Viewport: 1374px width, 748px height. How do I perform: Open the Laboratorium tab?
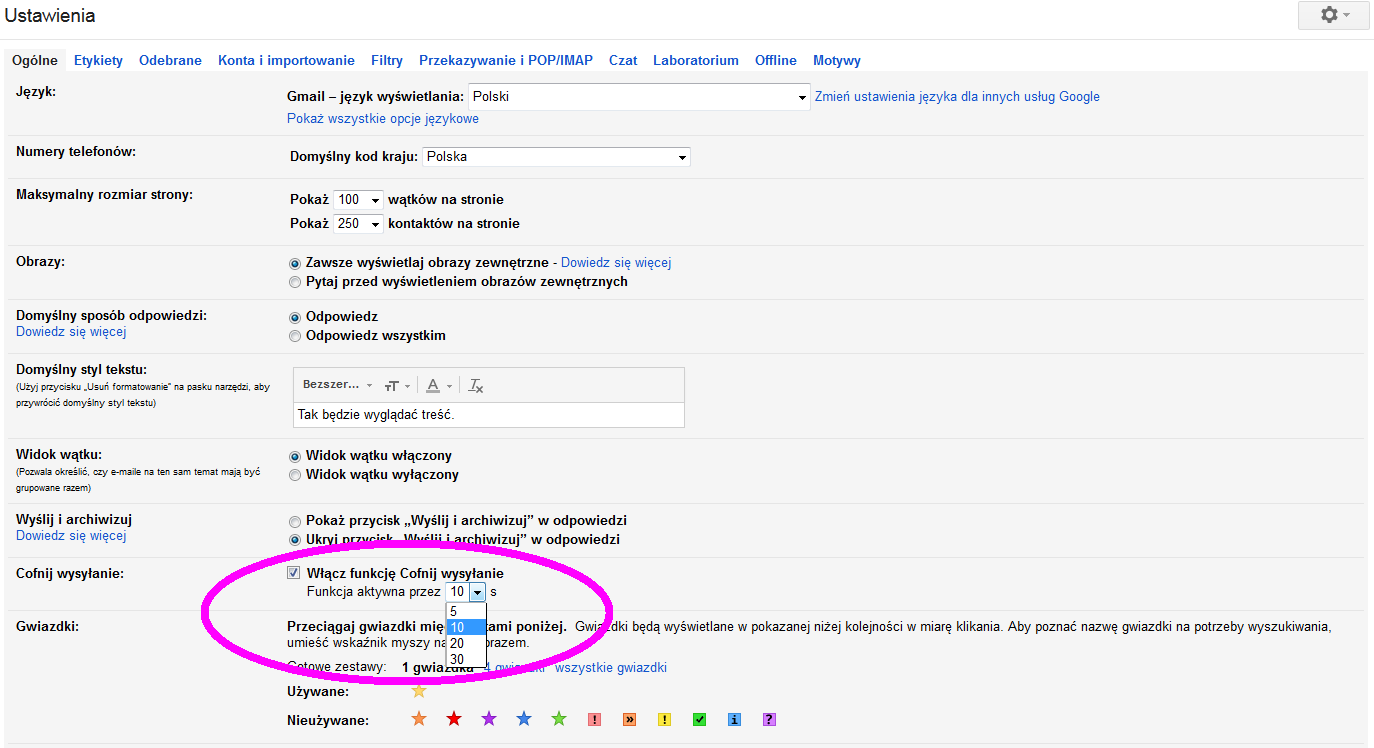coord(696,60)
